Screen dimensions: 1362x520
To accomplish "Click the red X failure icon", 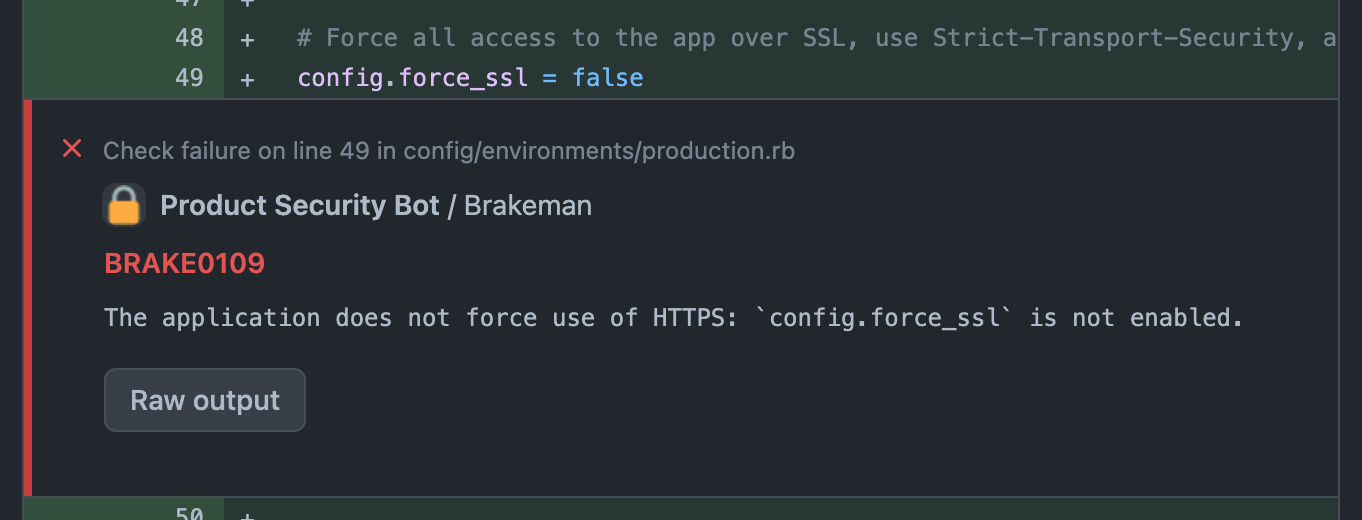I will 72,149.
